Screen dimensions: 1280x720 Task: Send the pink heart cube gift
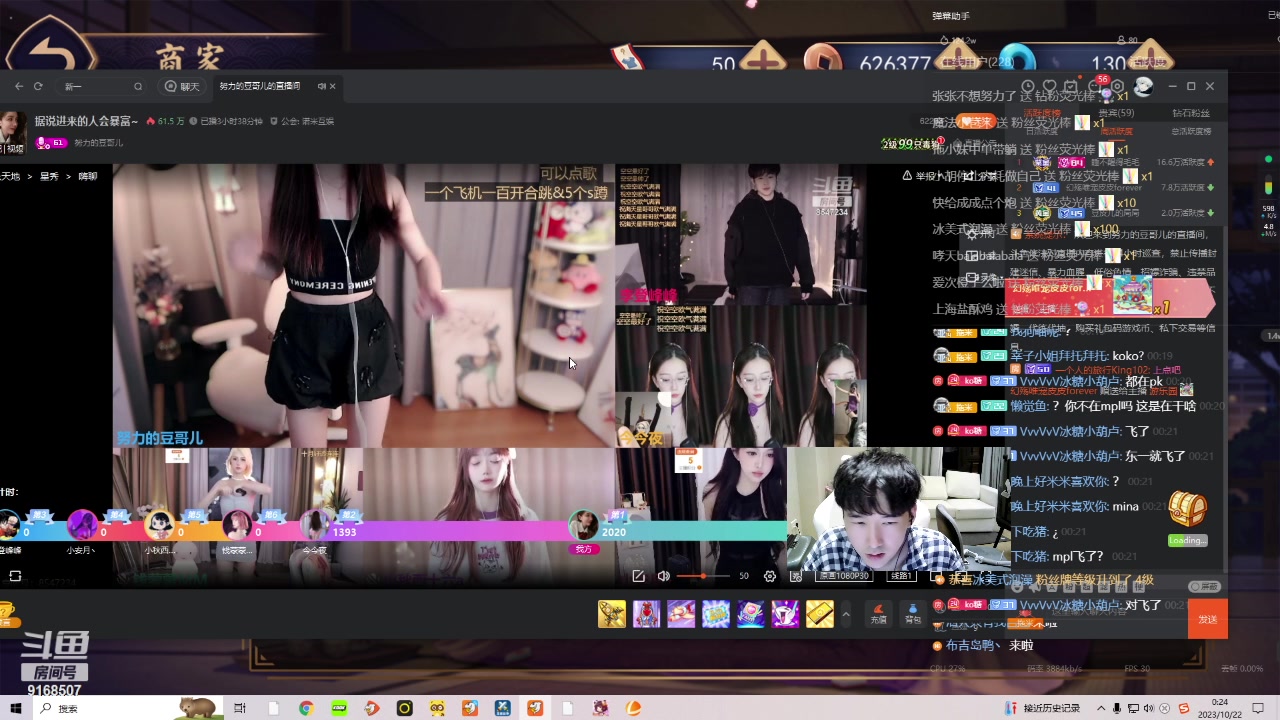click(x=751, y=614)
